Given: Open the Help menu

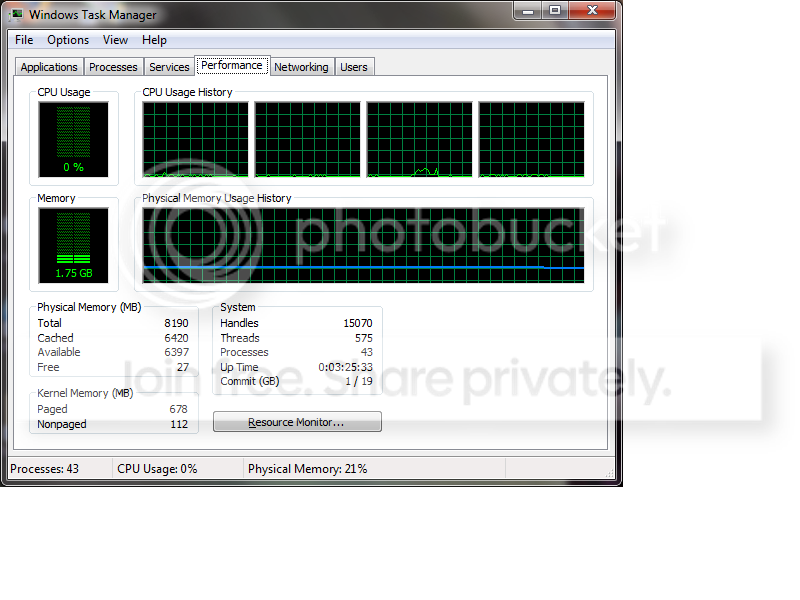Looking at the screenshot, I should tap(154, 40).
